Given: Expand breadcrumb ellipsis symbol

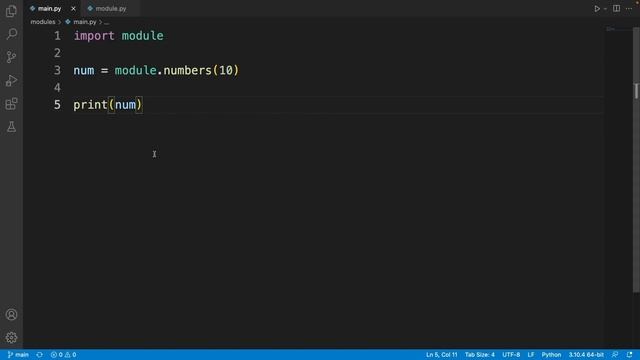Looking at the screenshot, I should click(107, 22).
